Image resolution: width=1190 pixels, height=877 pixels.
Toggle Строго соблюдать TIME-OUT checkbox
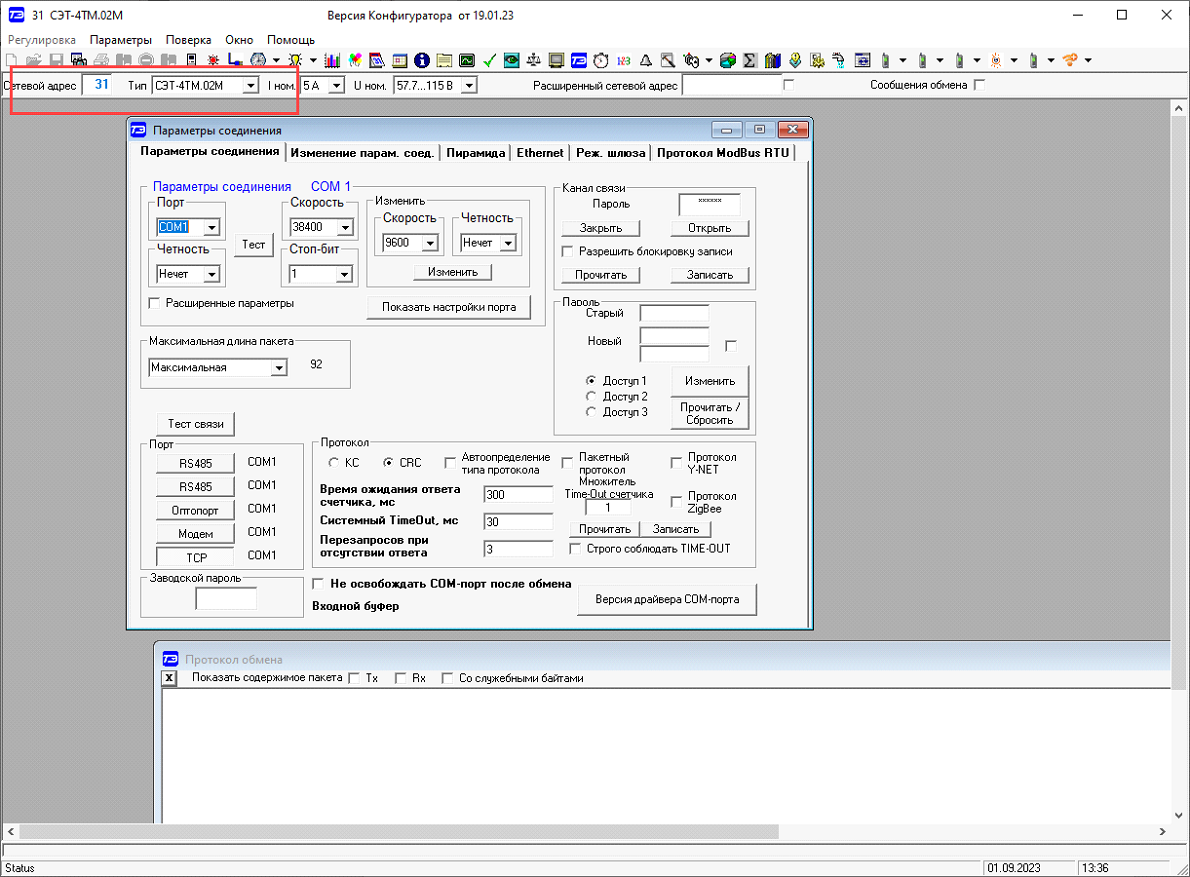tap(575, 548)
